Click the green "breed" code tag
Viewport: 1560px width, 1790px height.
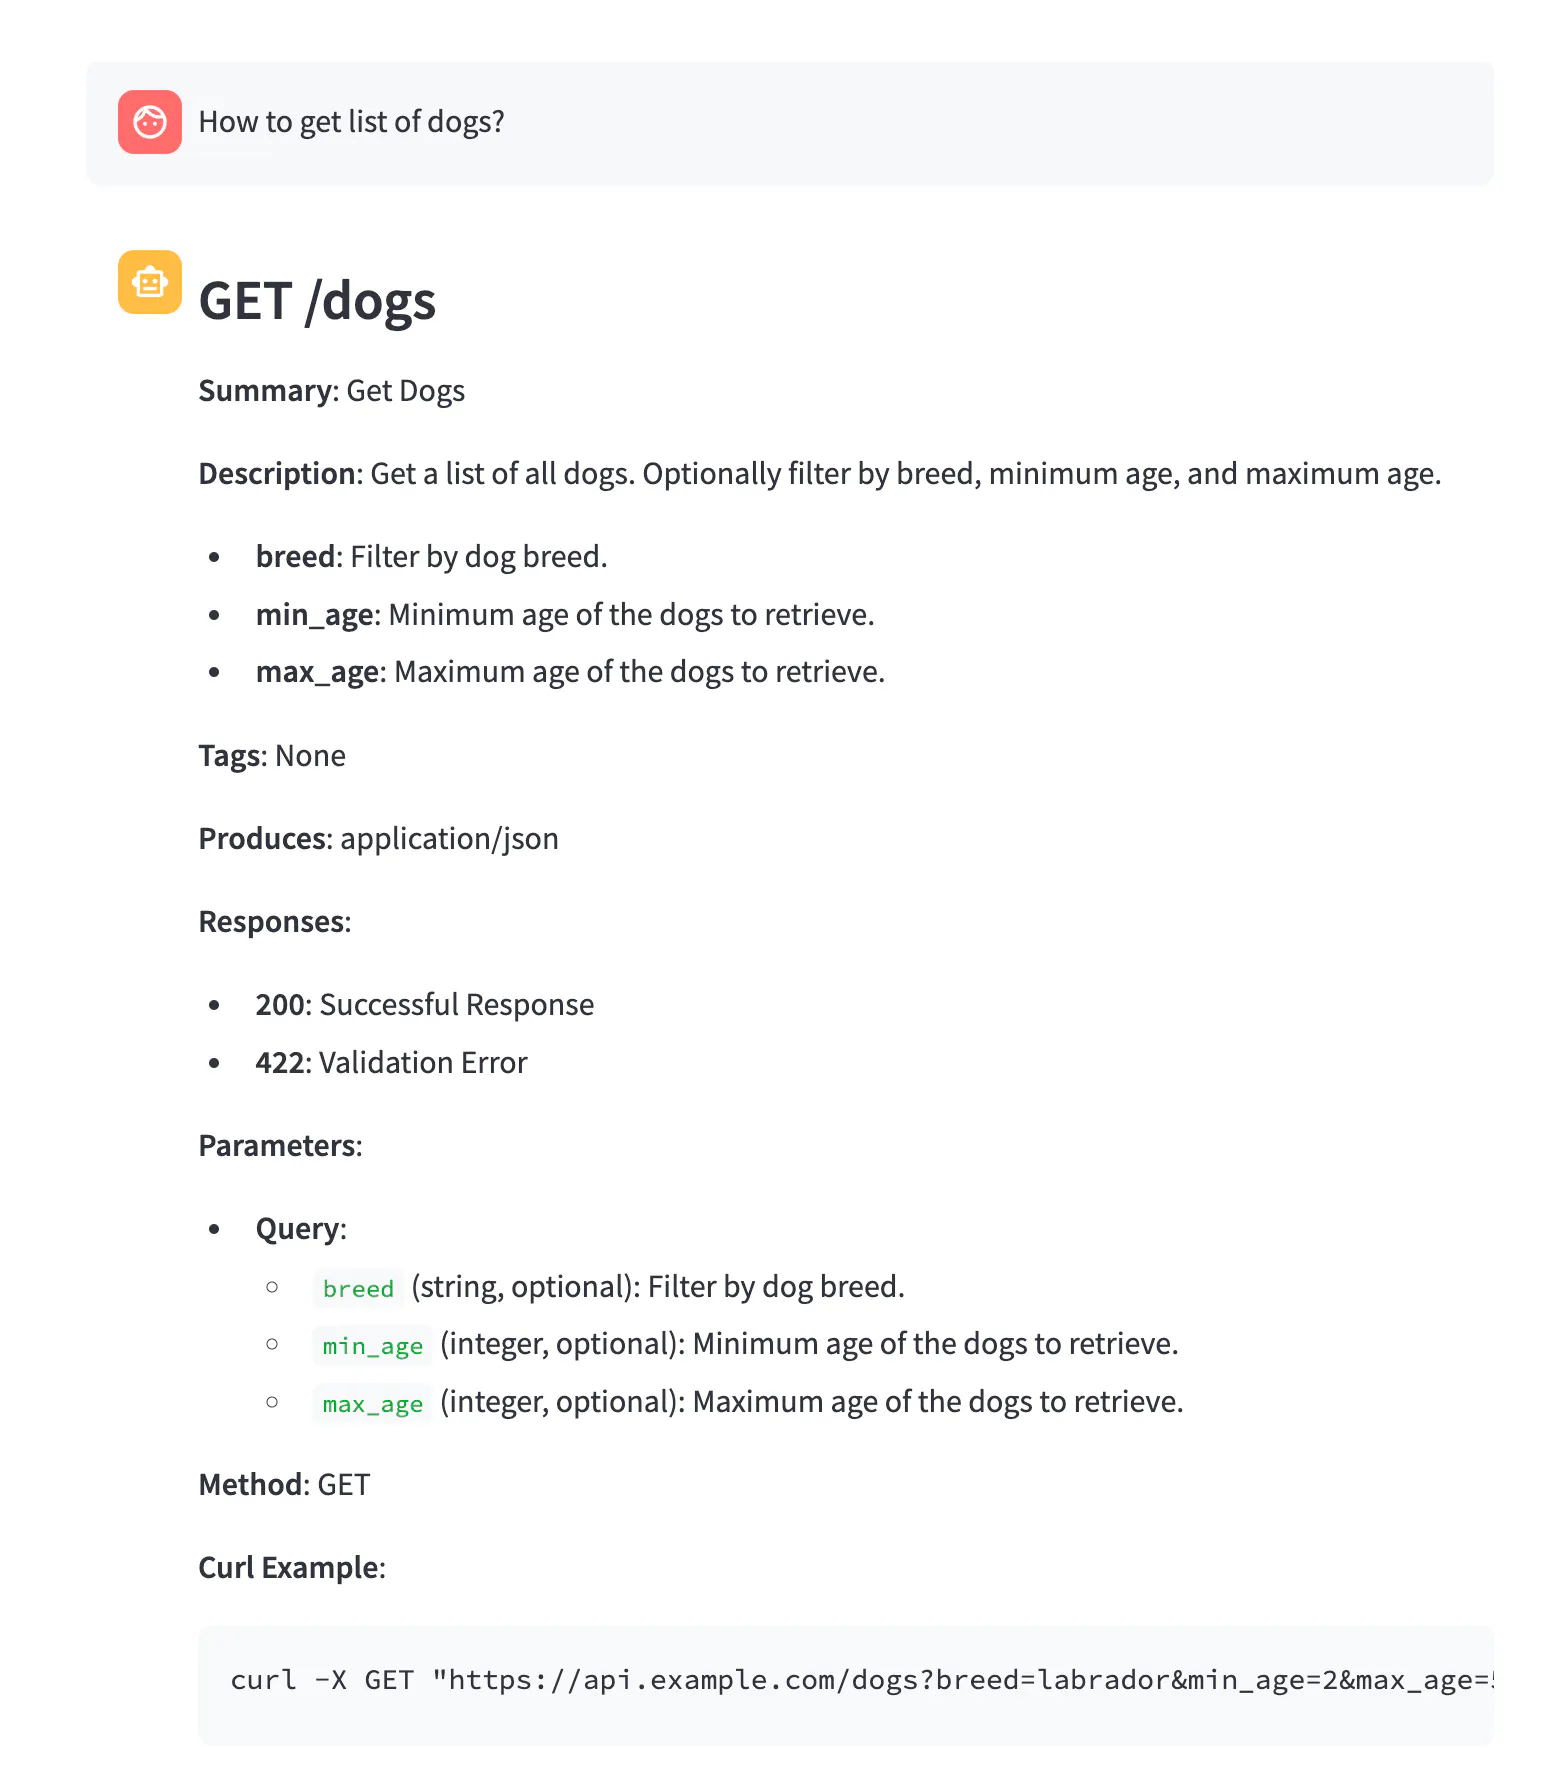point(358,1288)
